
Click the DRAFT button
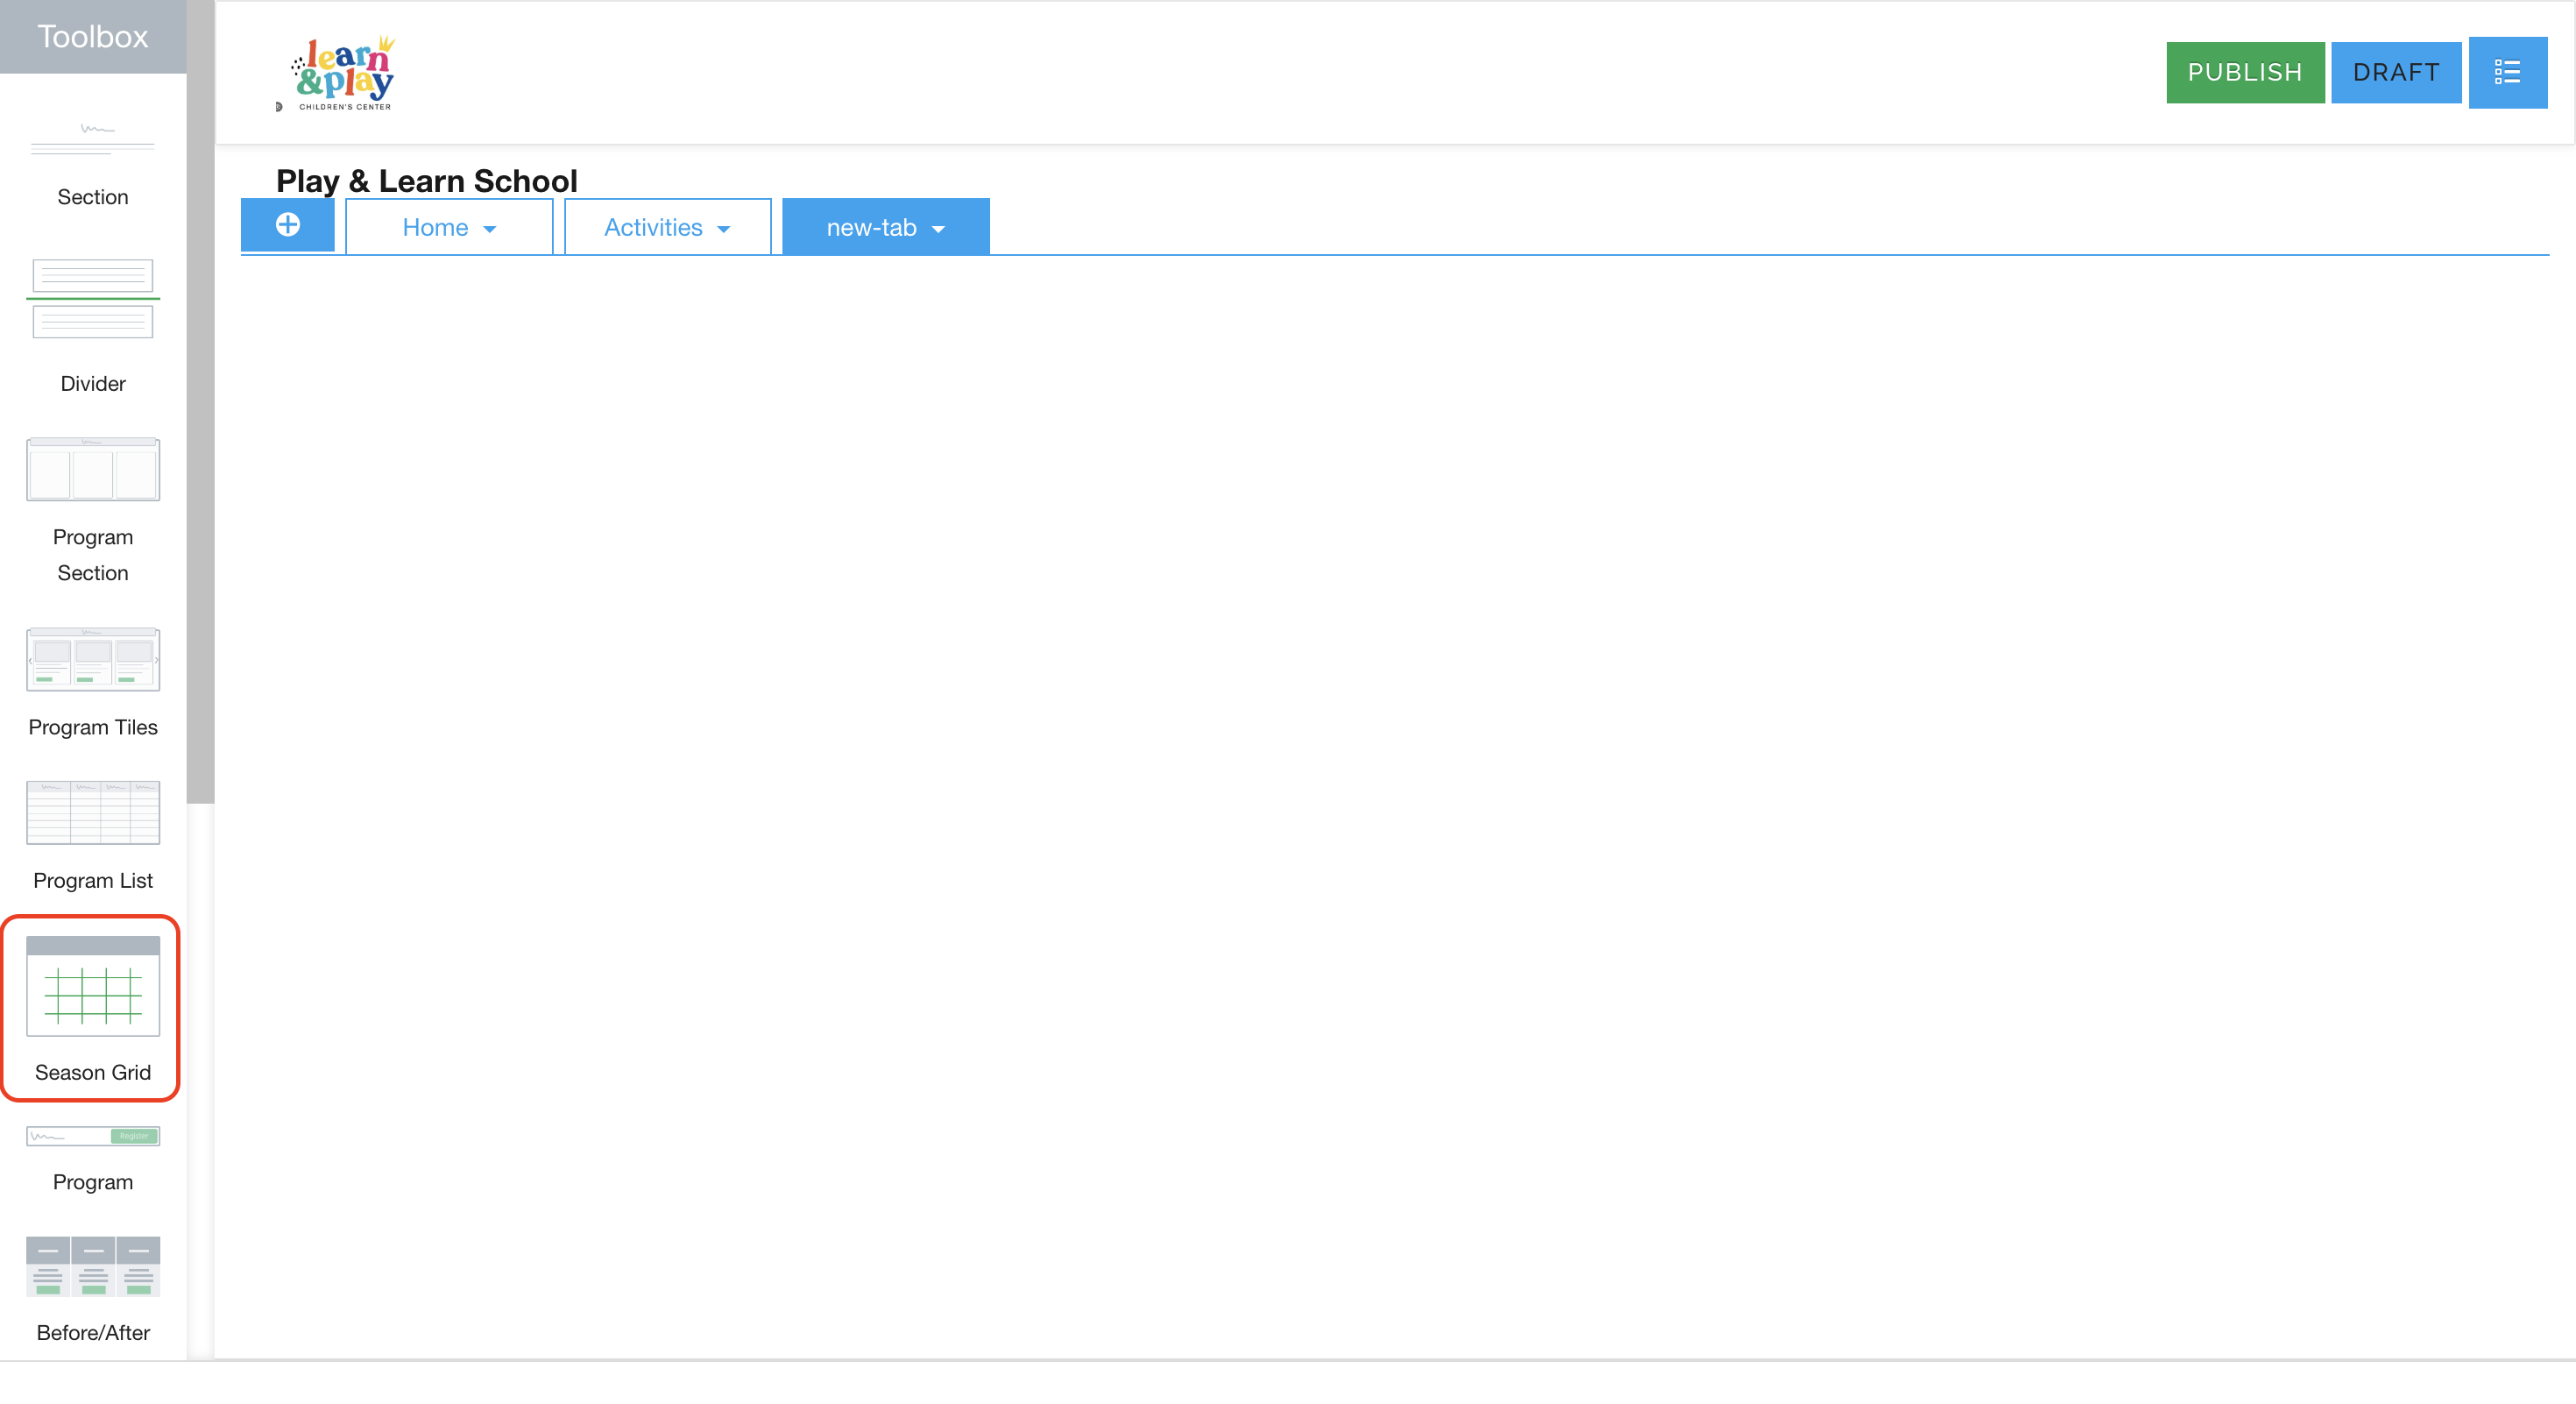coord(2395,72)
